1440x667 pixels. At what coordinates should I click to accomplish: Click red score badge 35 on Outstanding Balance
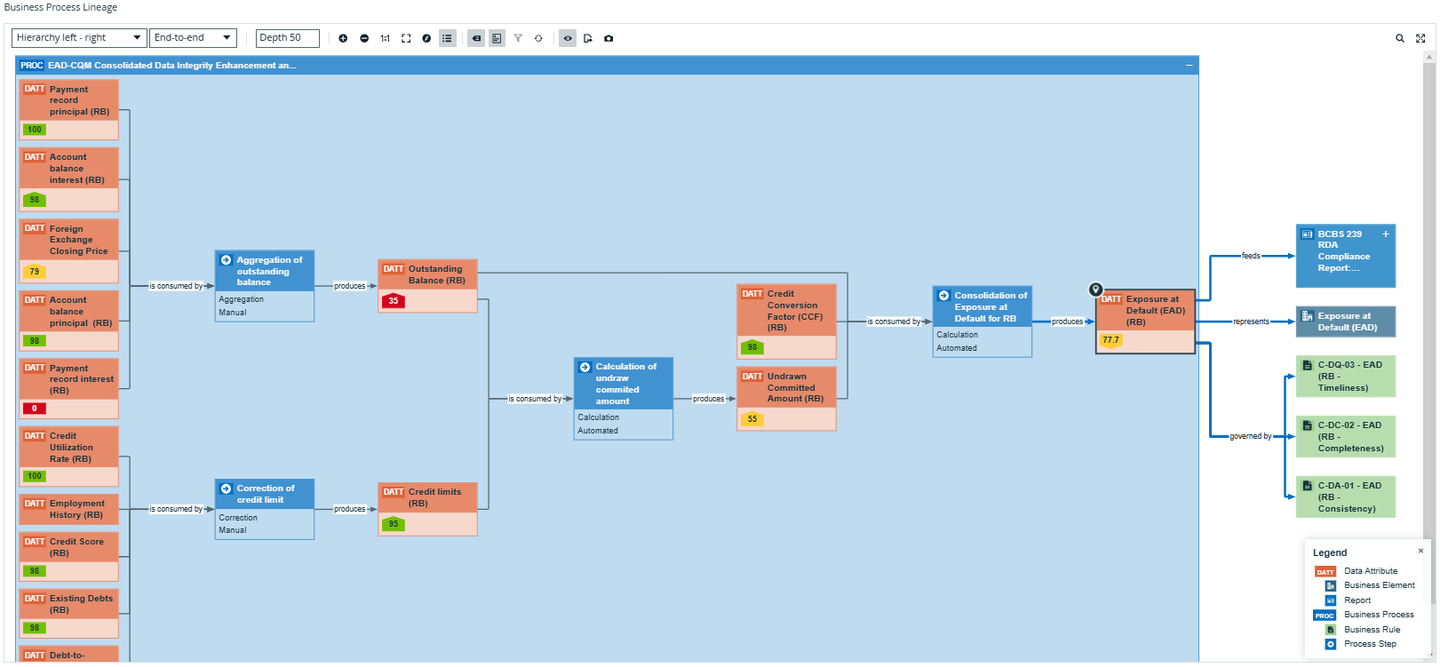393,301
